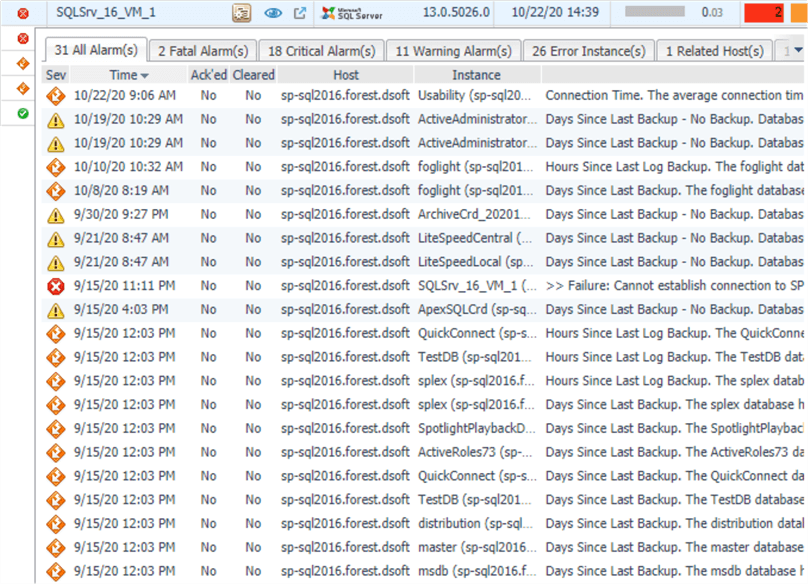Click warning icon for the LiteSpeedCentral alarm

pos(56,239)
